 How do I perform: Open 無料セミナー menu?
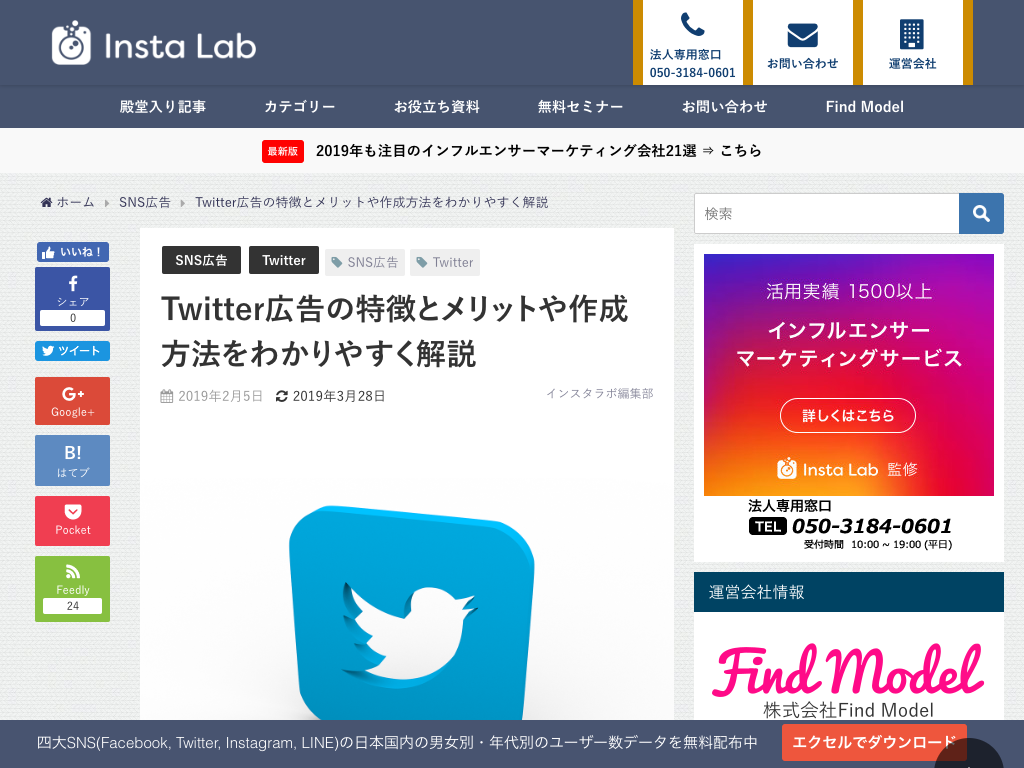click(x=581, y=106)
